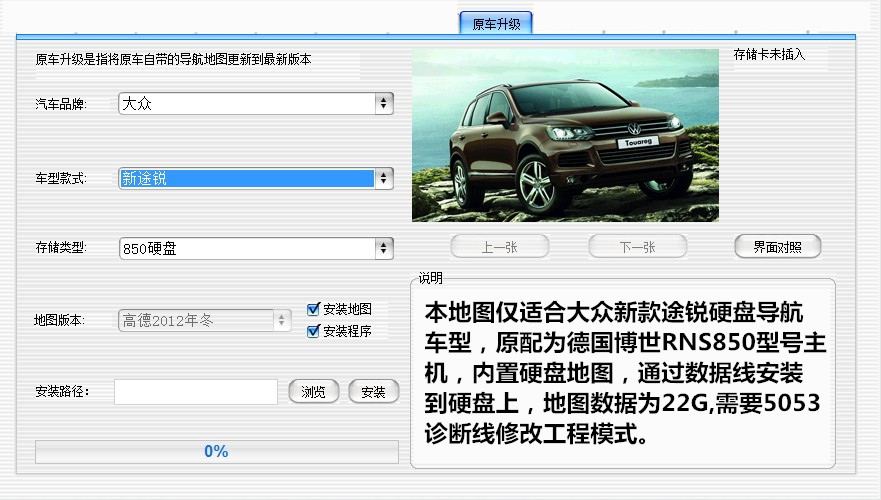Open the 地图版本 dropdown showing 高德2012年冬

coord(205,320)
